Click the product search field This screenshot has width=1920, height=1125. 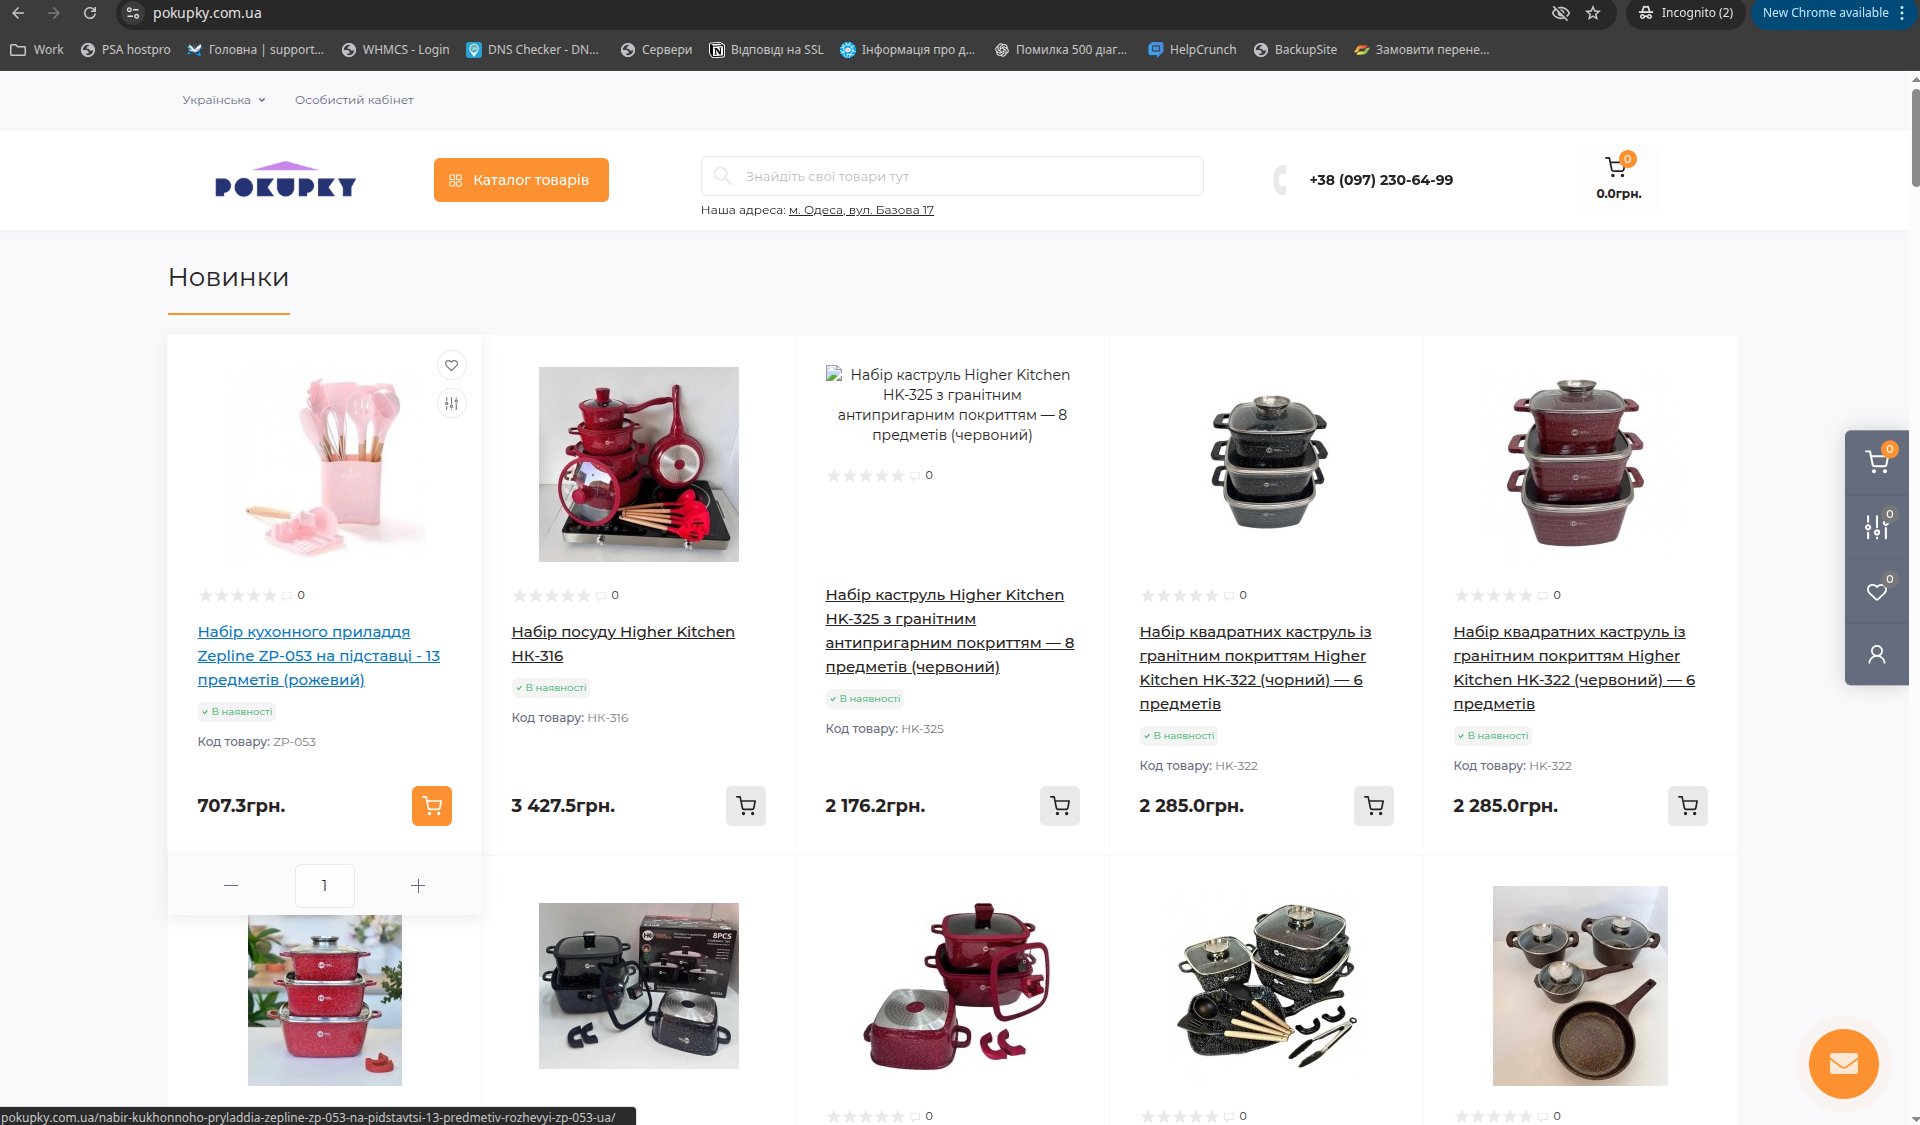(952, 177)
